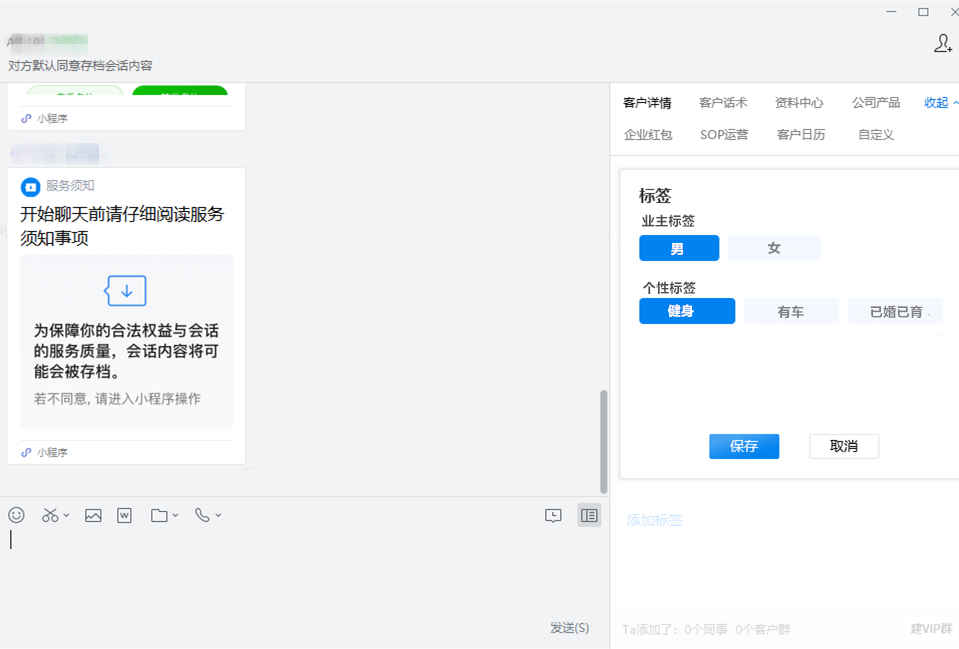Expand the phone call options dropdown arrow
Screen dimensions: 959x649
point(218,516)
